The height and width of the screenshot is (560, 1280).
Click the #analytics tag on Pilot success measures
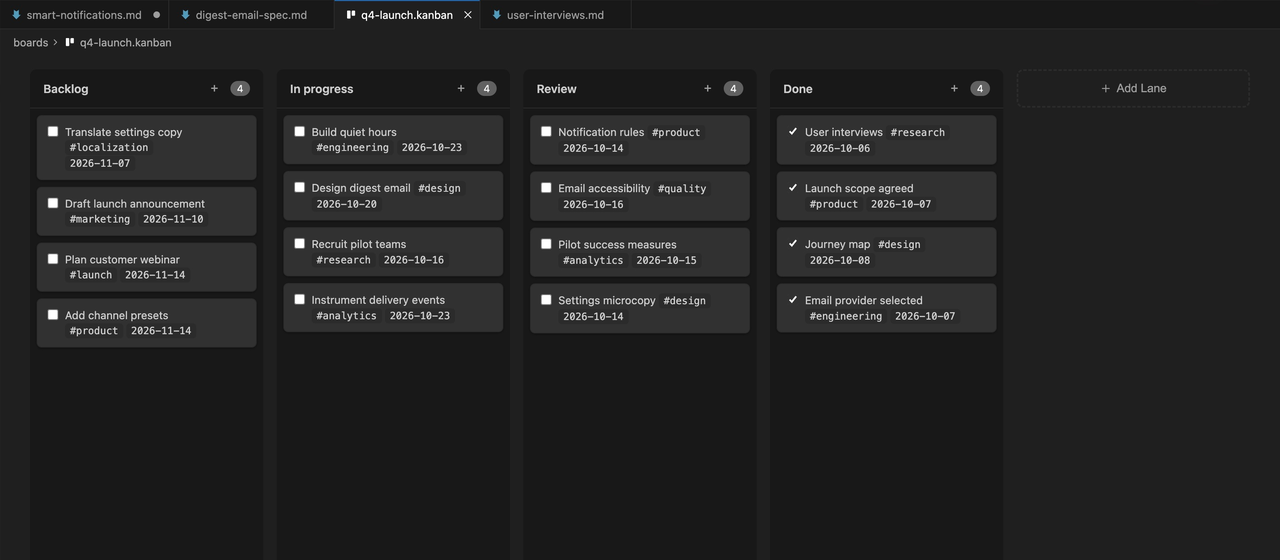pyautogui.click(x=593, y=260)
